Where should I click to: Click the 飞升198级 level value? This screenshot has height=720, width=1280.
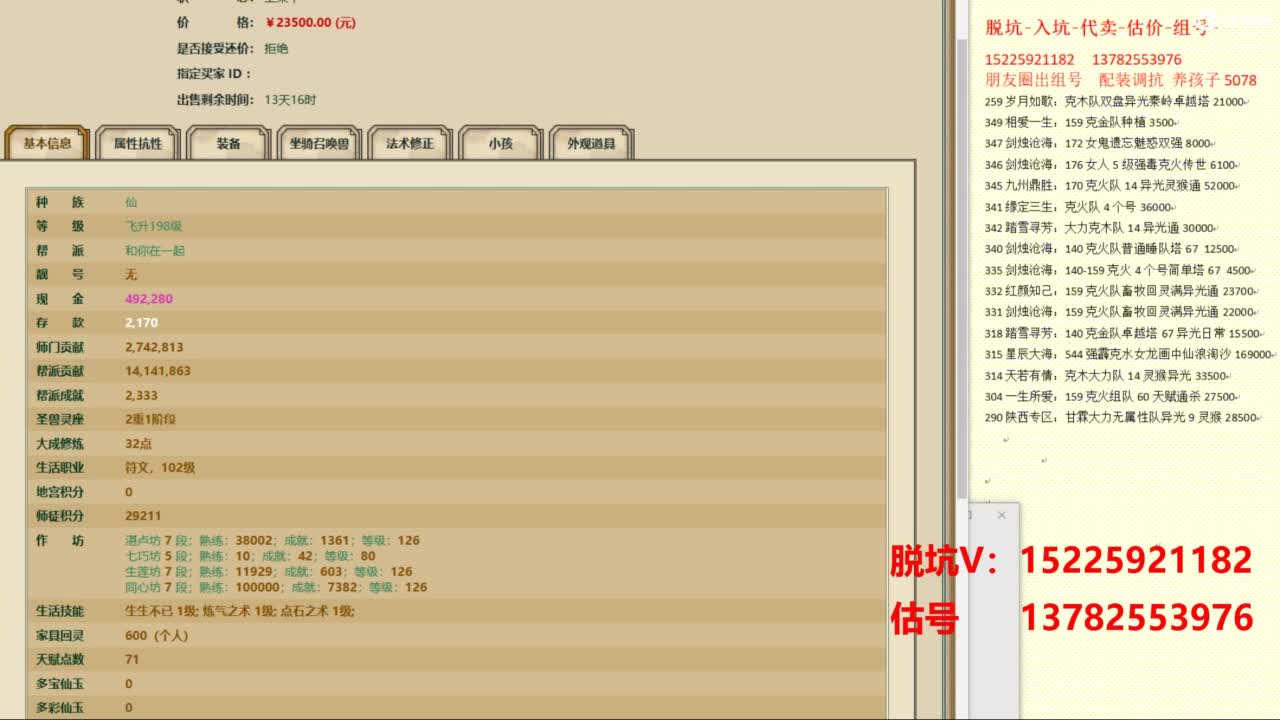(x=153, y=226)
